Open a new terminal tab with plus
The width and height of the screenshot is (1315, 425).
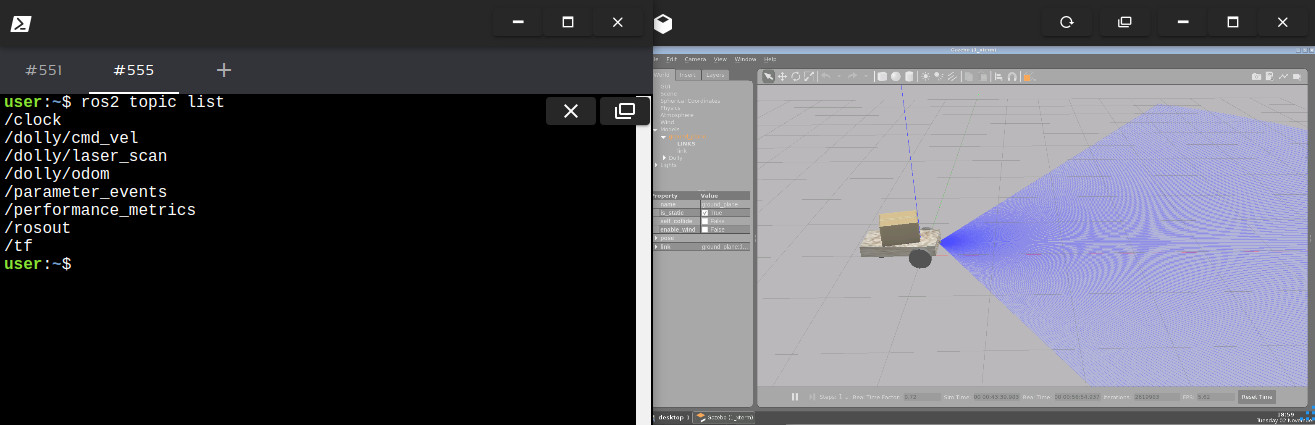point(224,70)
